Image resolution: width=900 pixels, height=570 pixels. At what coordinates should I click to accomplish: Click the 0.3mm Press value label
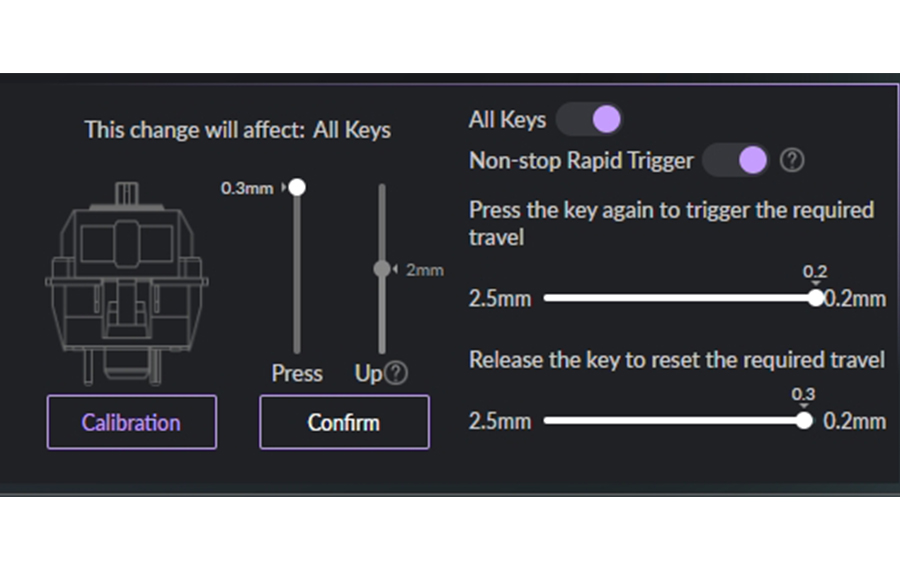(247, 188)
